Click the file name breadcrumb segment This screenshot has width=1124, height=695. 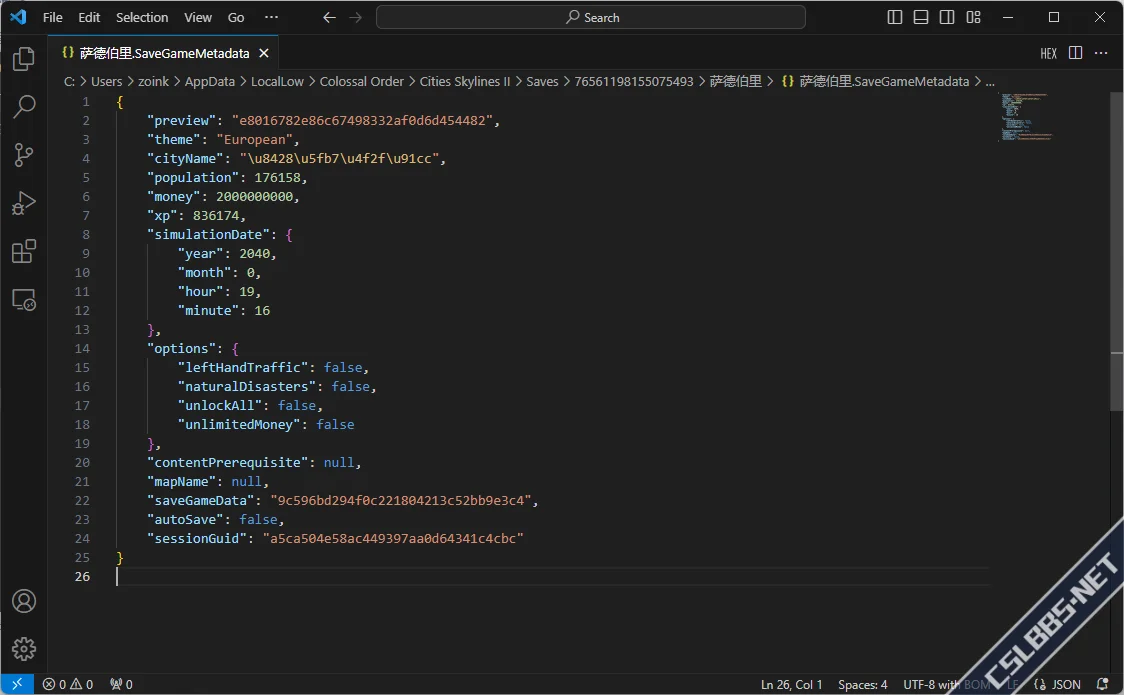(x=875, y=82)
